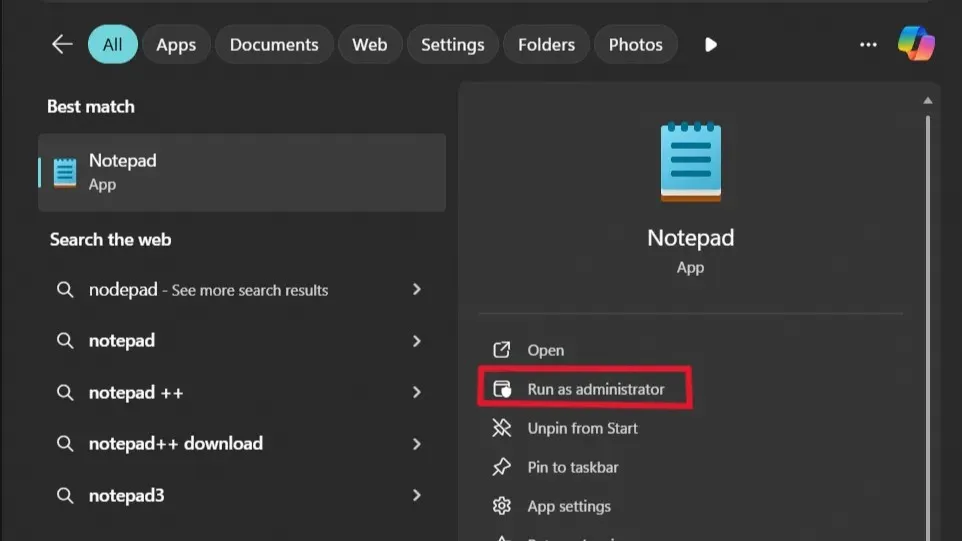
Task: Switch to the Documents filter tab
Action: 274,44
